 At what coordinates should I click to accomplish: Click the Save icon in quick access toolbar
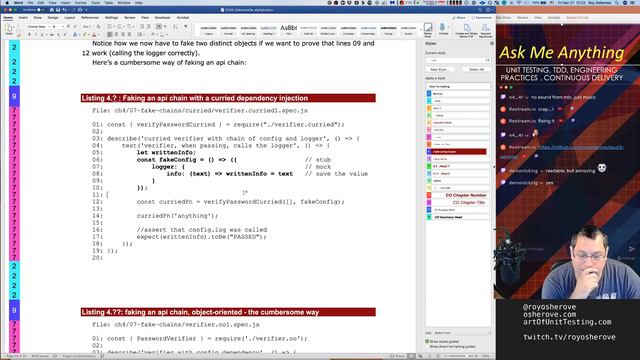coord(58,9)
